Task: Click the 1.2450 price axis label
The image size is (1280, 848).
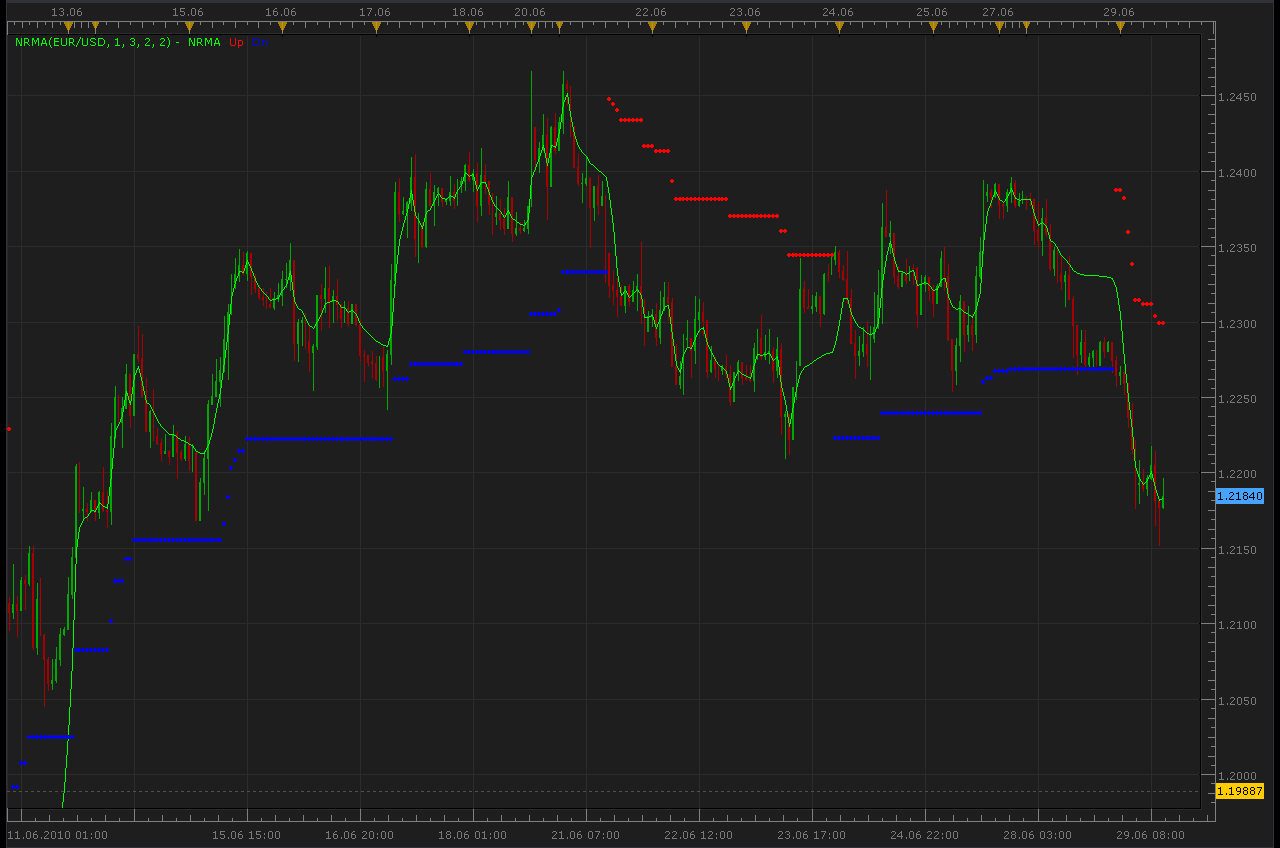Action: (1238, 97)
